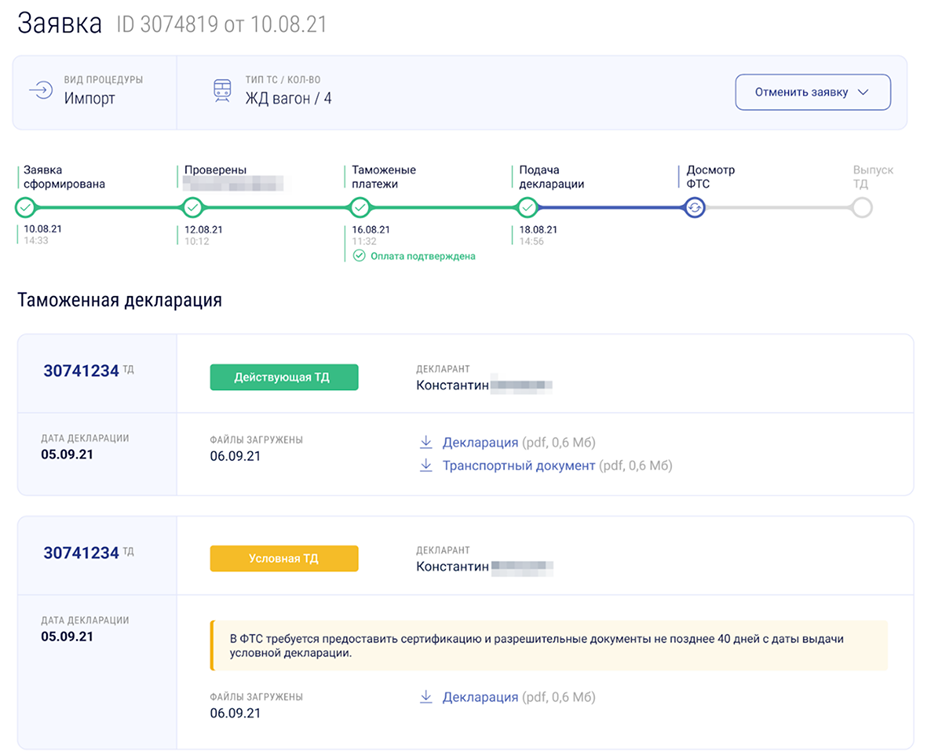Click the Досмотр ФТС in-progress step icon
This screenshot has height=753, width=931.
click(x=695, y=208)
